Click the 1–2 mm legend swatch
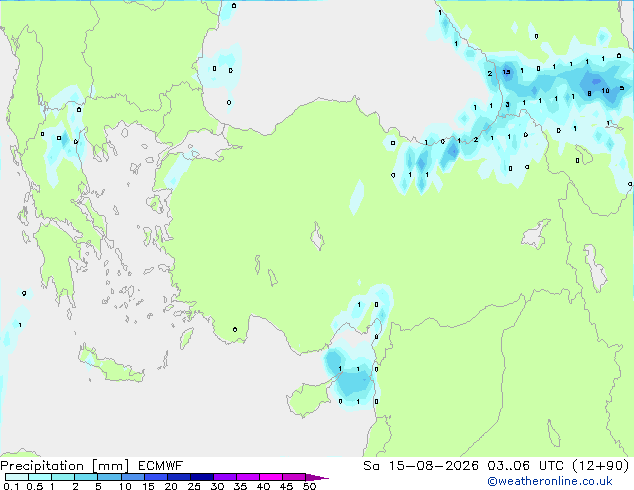This screenshot has height=490, width=634. pyautogui.click(x=63, y=477)
